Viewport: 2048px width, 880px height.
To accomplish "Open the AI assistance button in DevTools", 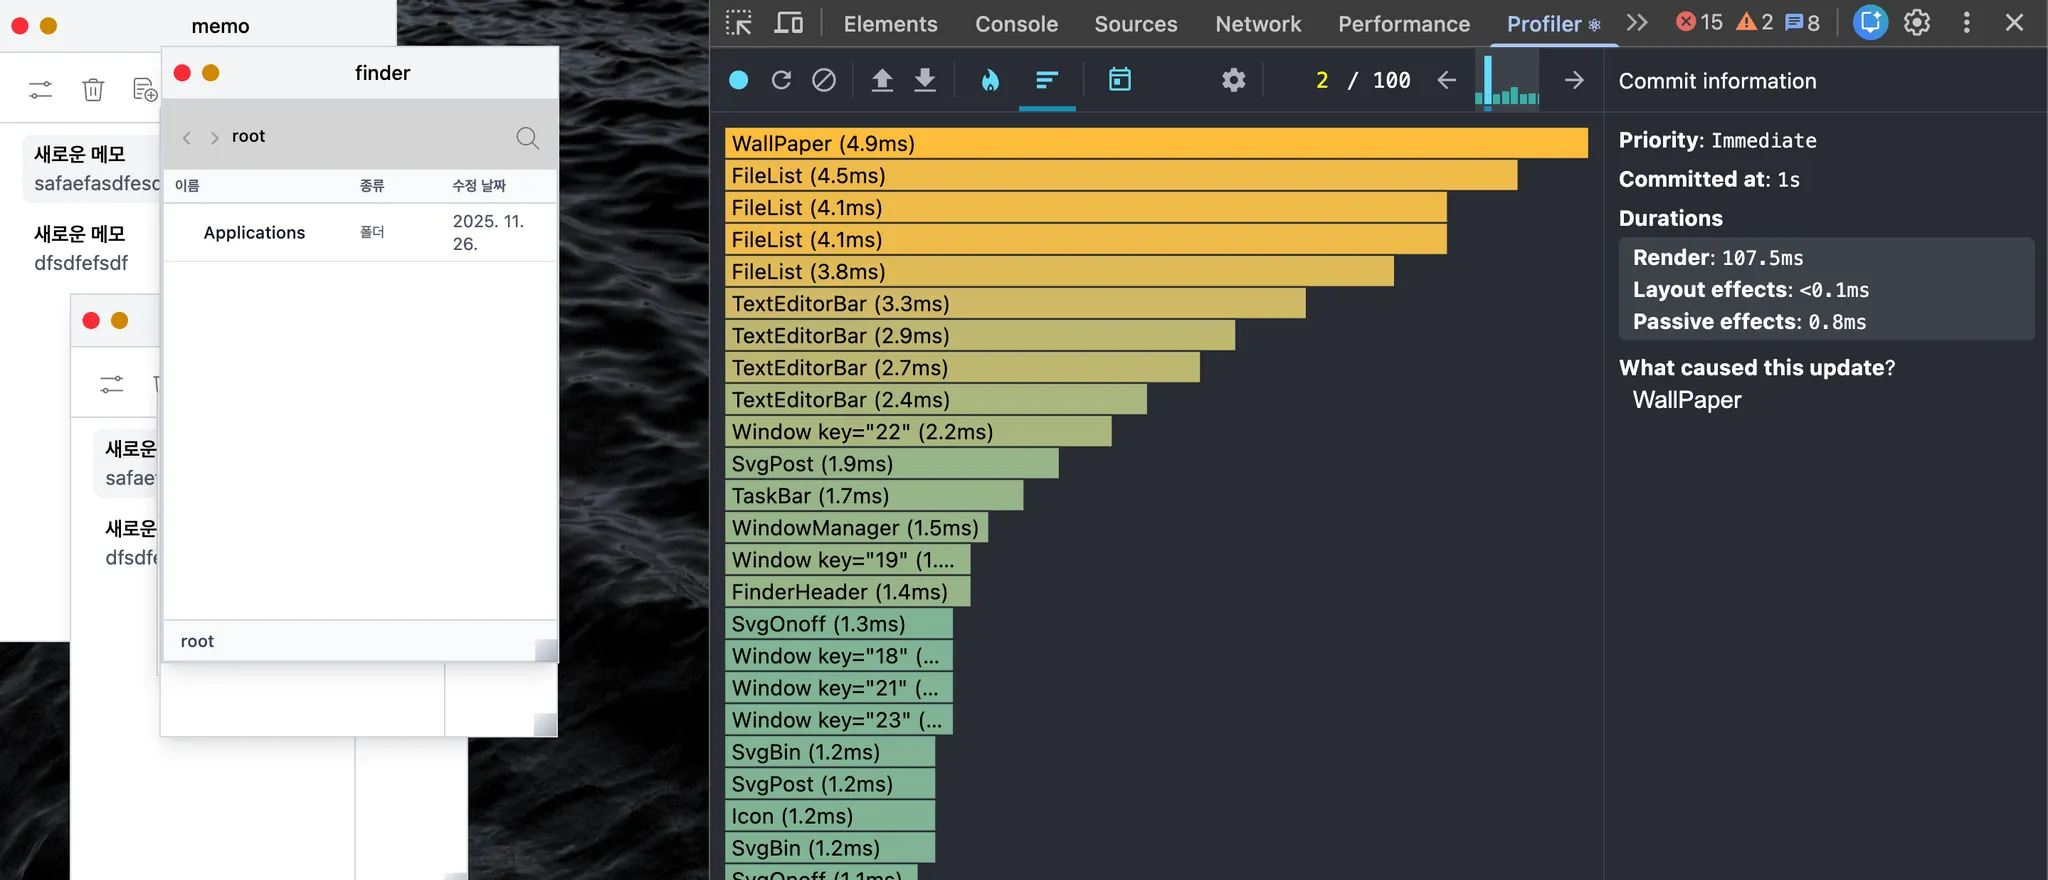I will tap(1870, 23).
